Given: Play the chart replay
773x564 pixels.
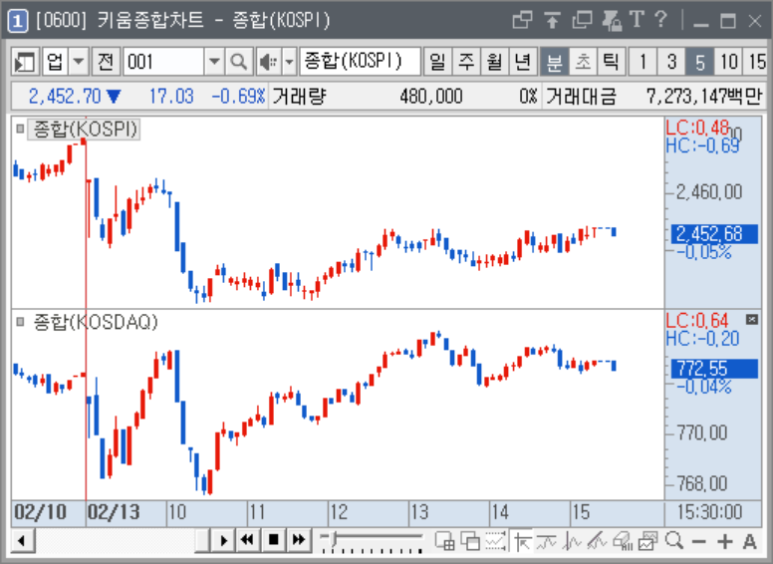Looking at the screenshot, I should coord(223,540).
